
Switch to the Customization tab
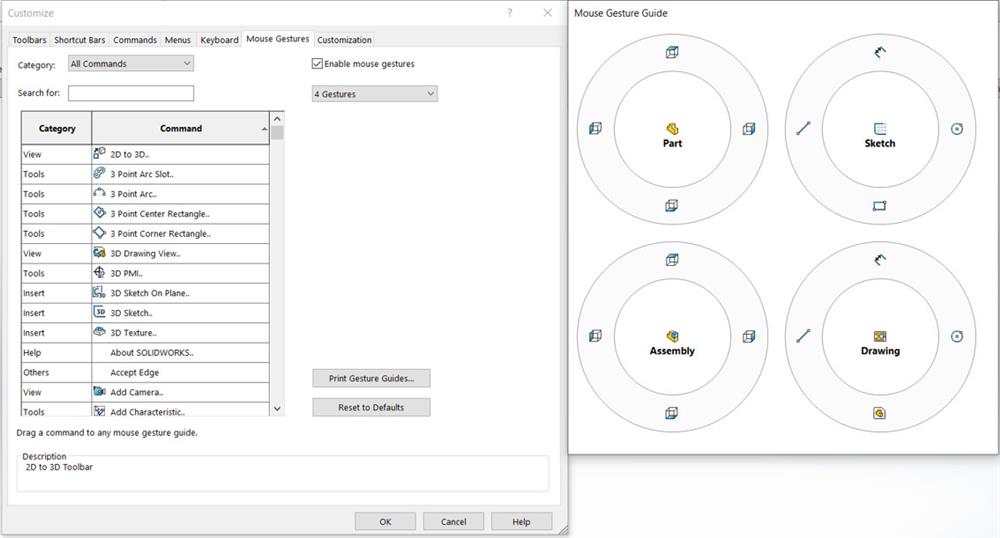[x=344, y=40]
